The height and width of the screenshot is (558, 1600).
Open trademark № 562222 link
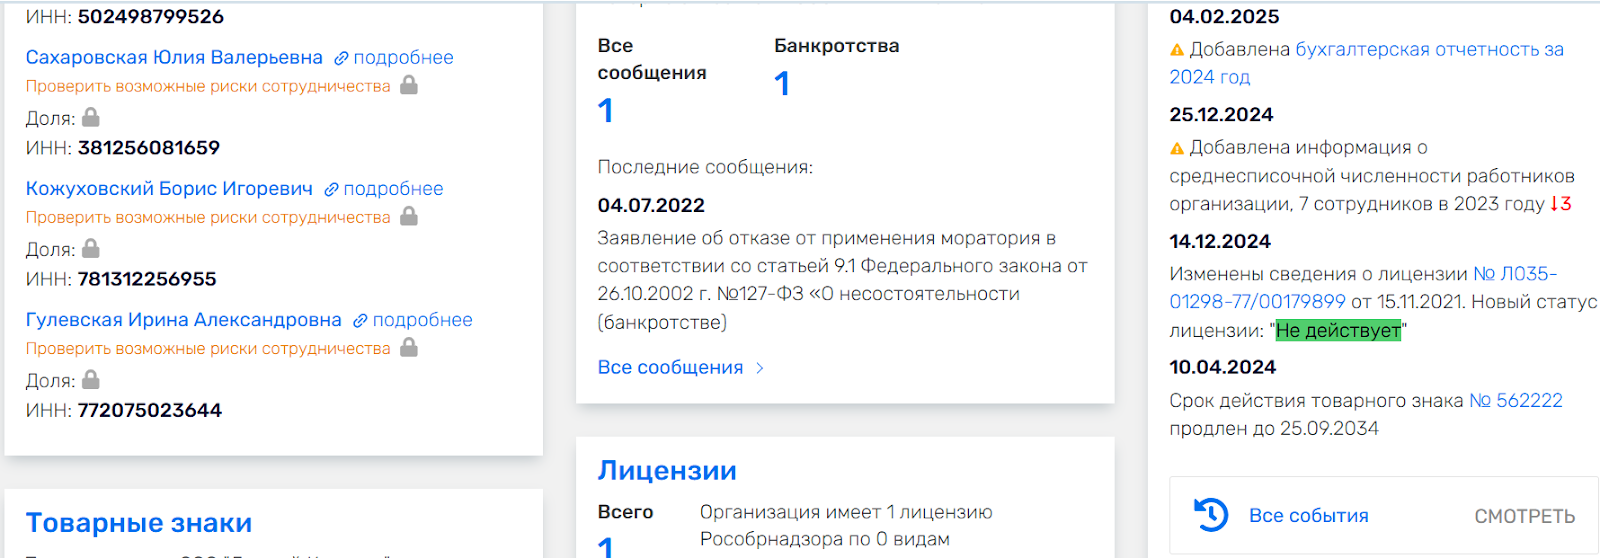(1516, 400)
